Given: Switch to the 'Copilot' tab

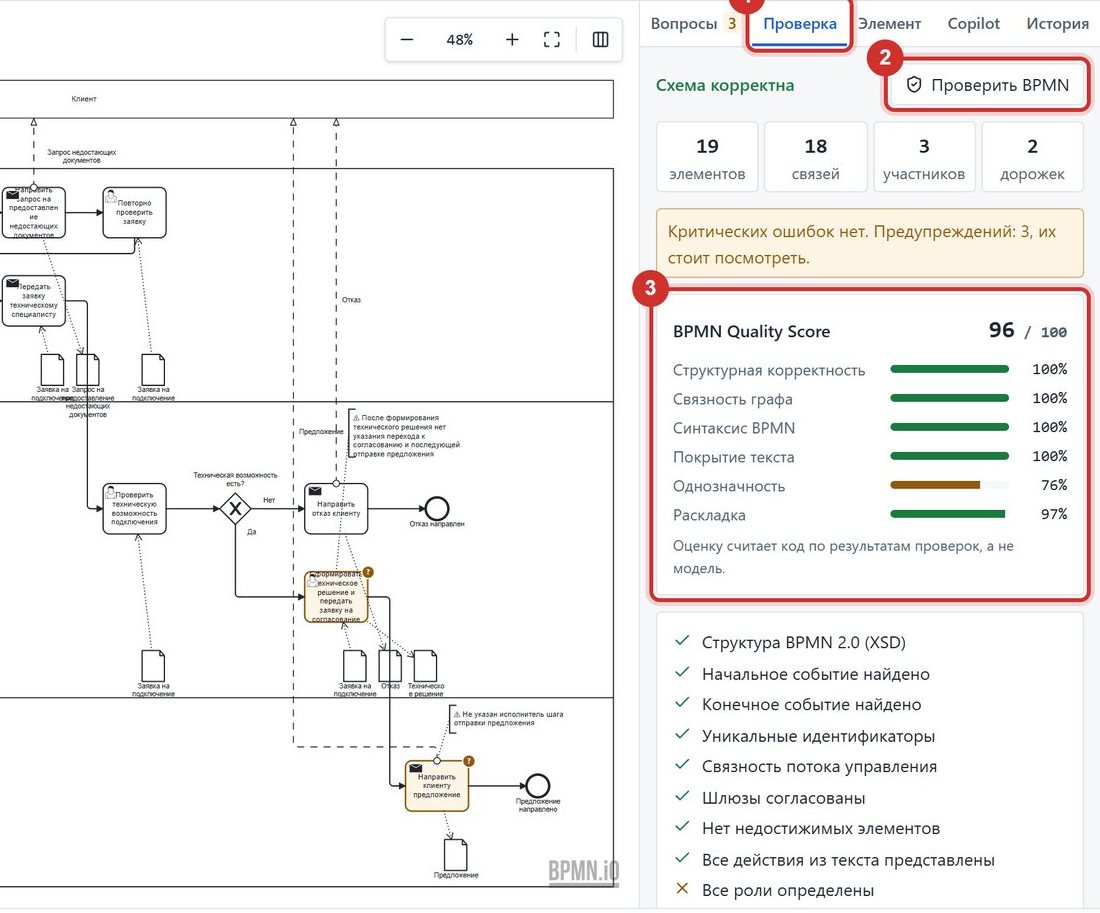Looking at the screenshot, I should tap(974, 23).
